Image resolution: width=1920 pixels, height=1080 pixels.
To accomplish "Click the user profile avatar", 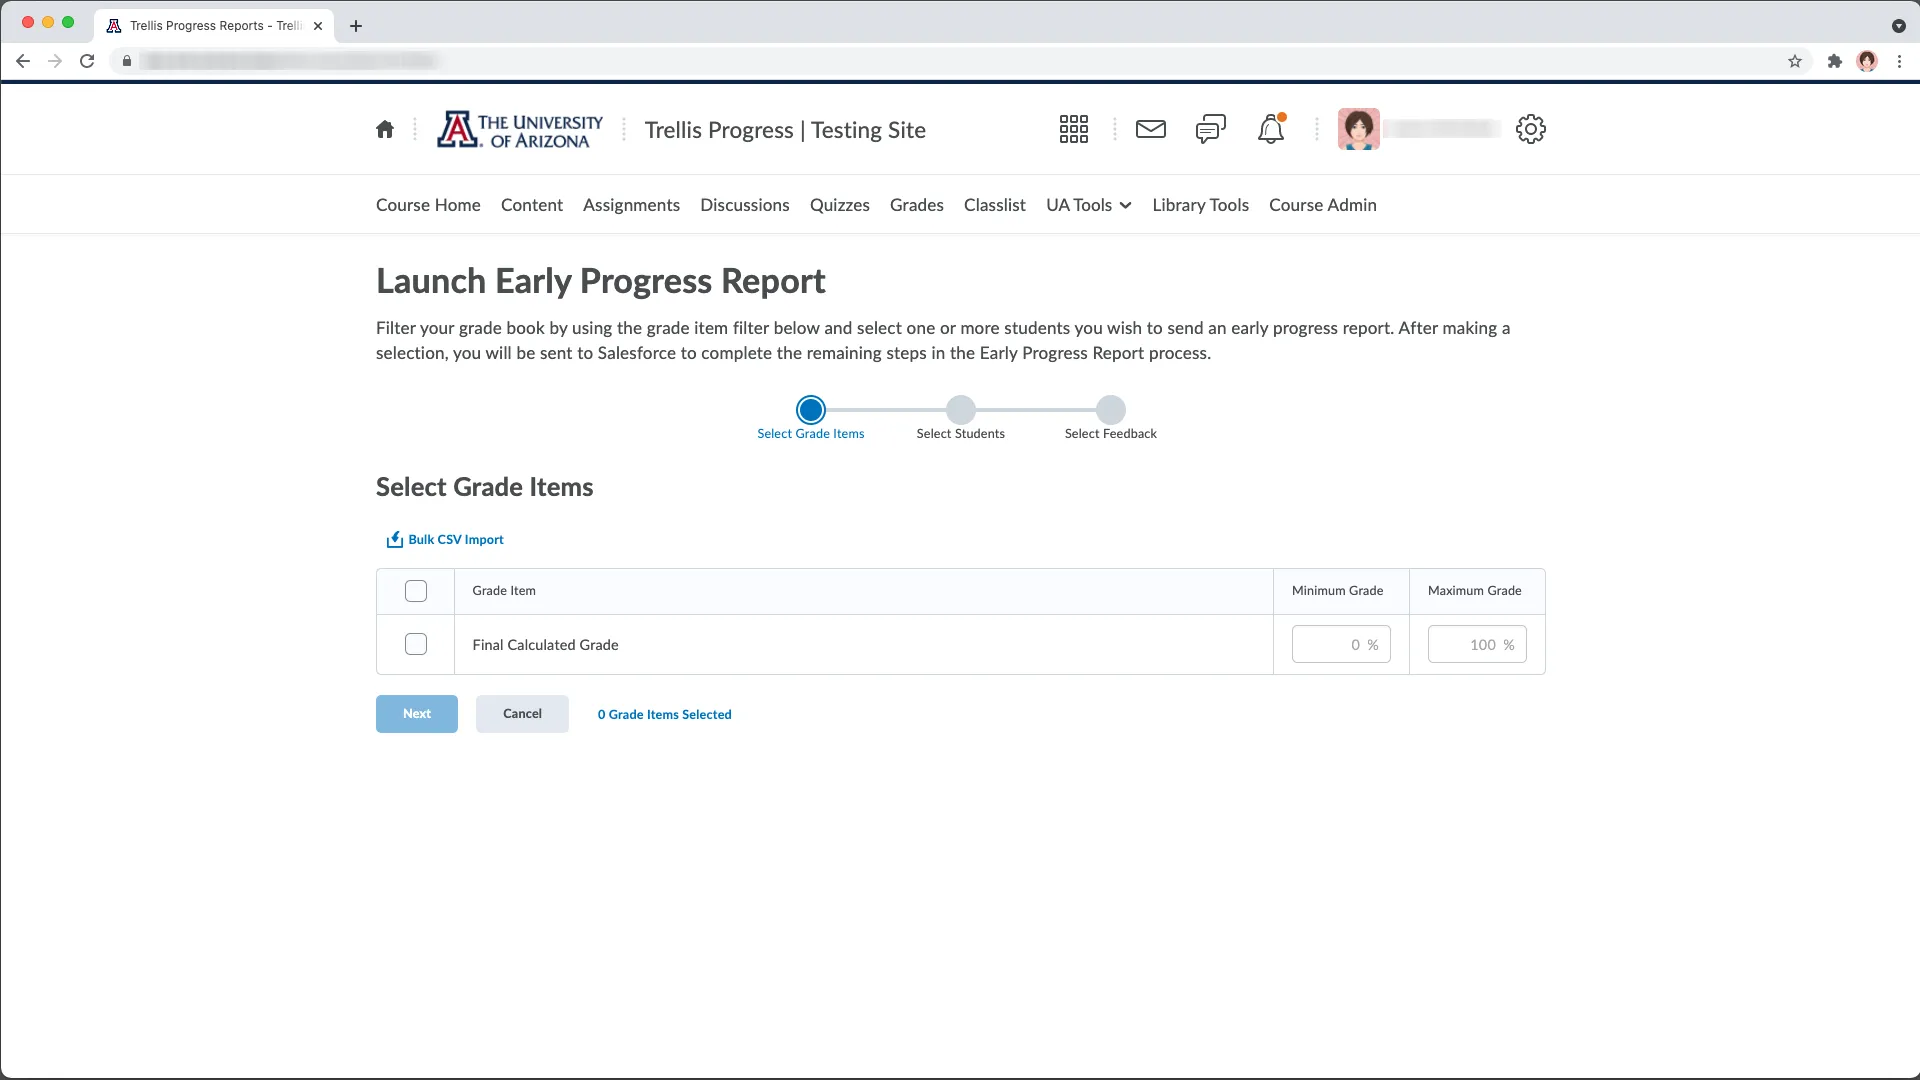I will click(x=1359, y=129).
